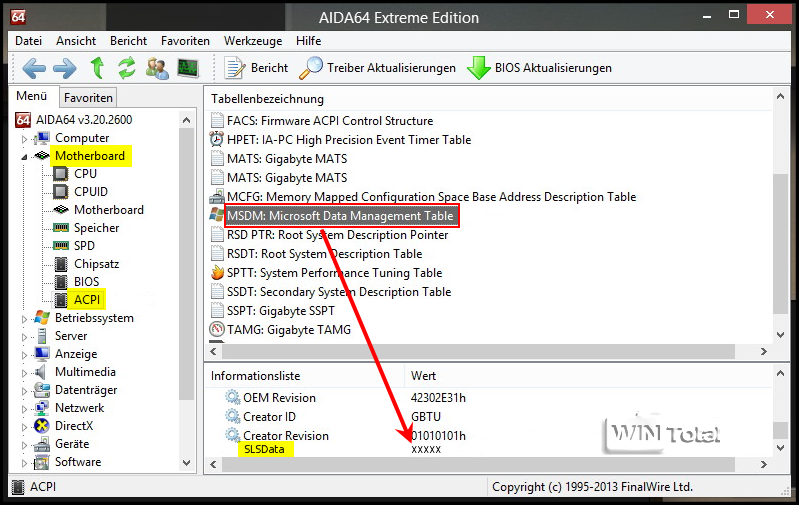Expand the Anzeige tree node
799x505 pixels.
(x=24, y=355)
